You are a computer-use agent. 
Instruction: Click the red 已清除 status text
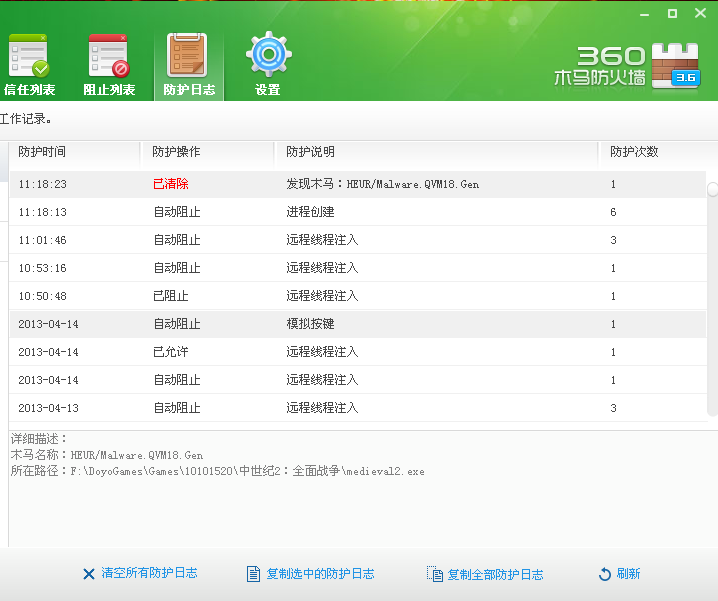(x=171, y=184)
